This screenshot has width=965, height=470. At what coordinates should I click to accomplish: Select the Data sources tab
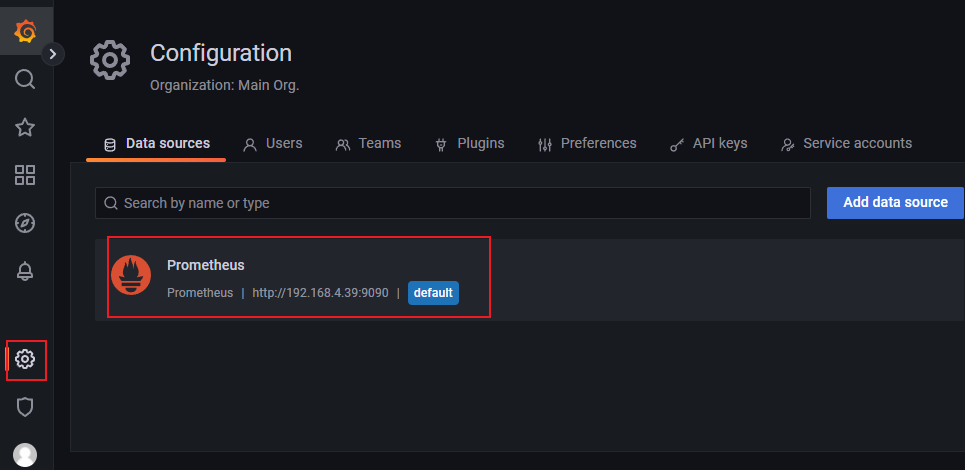click(x=157, y=144)
